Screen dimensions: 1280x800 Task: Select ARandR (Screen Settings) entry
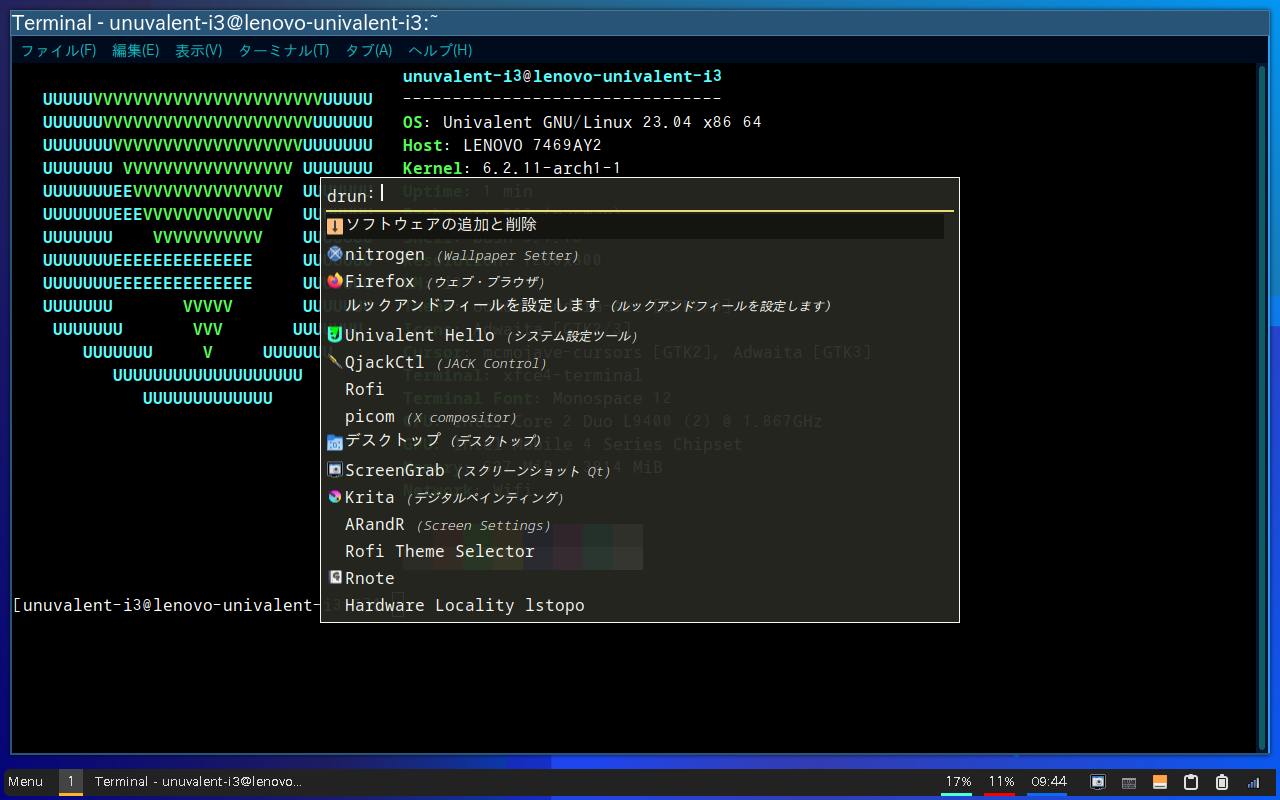[x=635, y=524]
